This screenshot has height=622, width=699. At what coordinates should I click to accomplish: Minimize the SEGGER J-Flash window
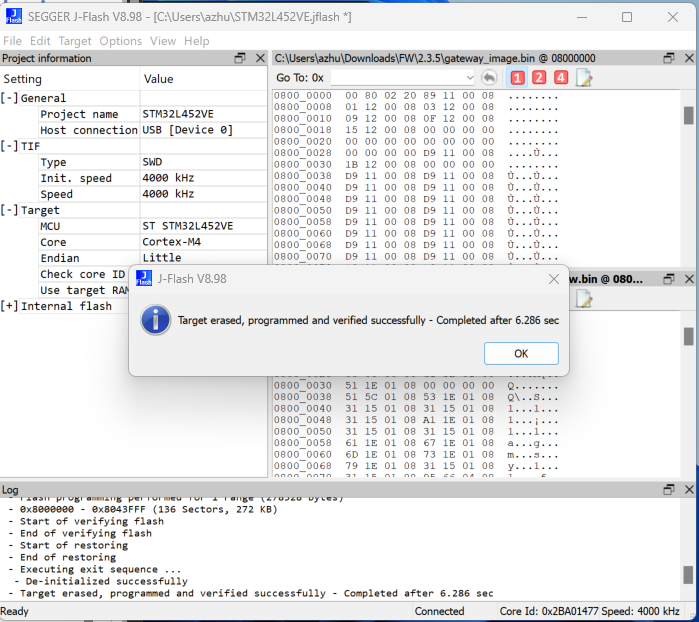coord(582,17)
